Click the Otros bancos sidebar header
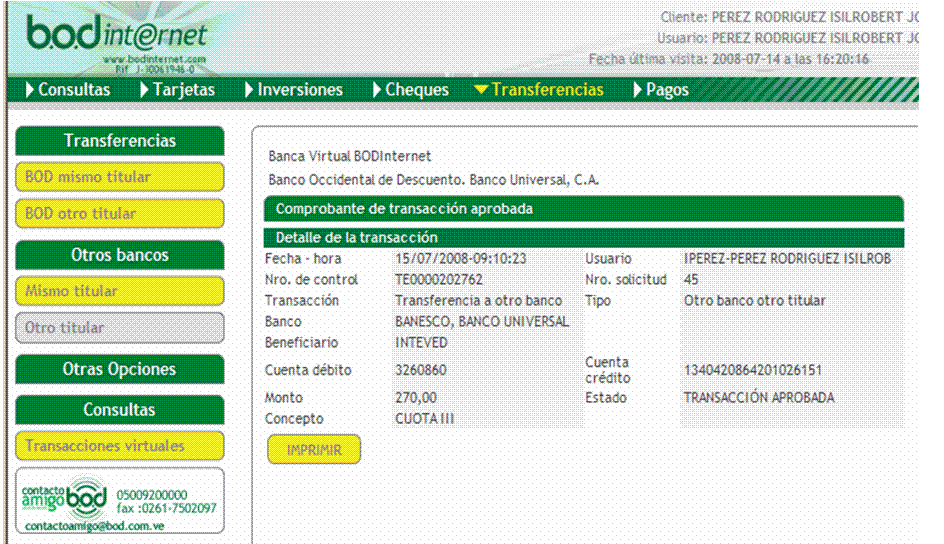Image resolution: width=944 pixels, height=544 pixels. [x=120, y=255]
